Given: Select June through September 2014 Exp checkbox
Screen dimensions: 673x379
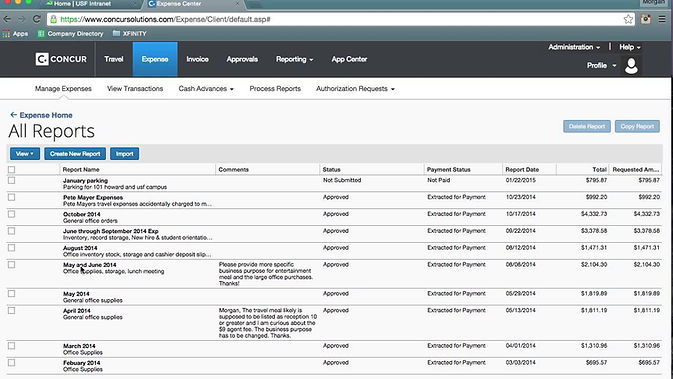Looking at the screenshot, I should [x=12, y=231].
